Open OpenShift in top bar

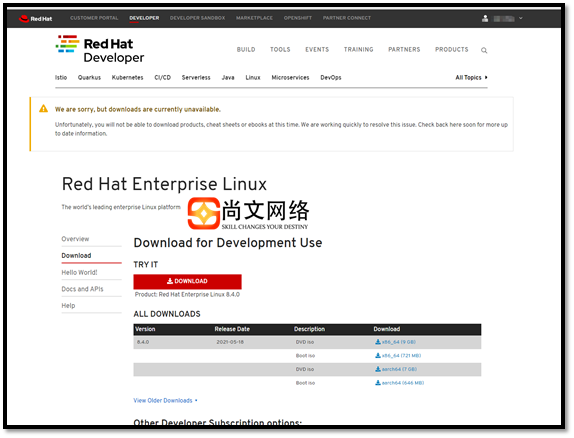[298, 18]
